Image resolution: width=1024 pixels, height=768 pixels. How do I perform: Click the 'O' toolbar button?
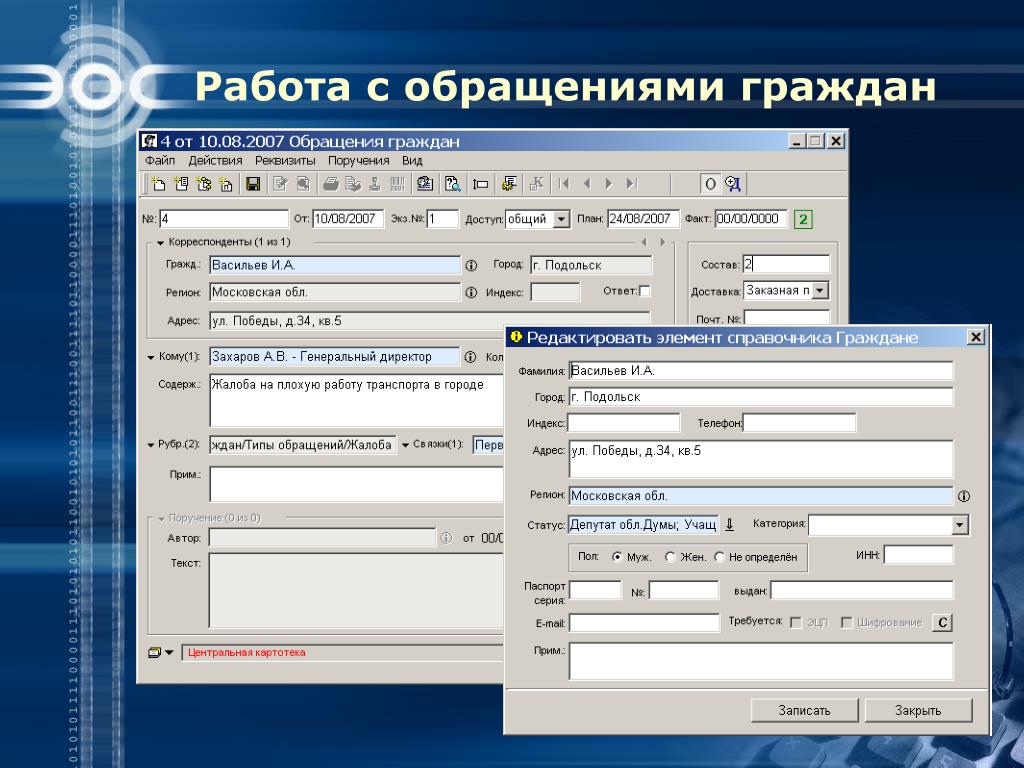click(710, 184)
